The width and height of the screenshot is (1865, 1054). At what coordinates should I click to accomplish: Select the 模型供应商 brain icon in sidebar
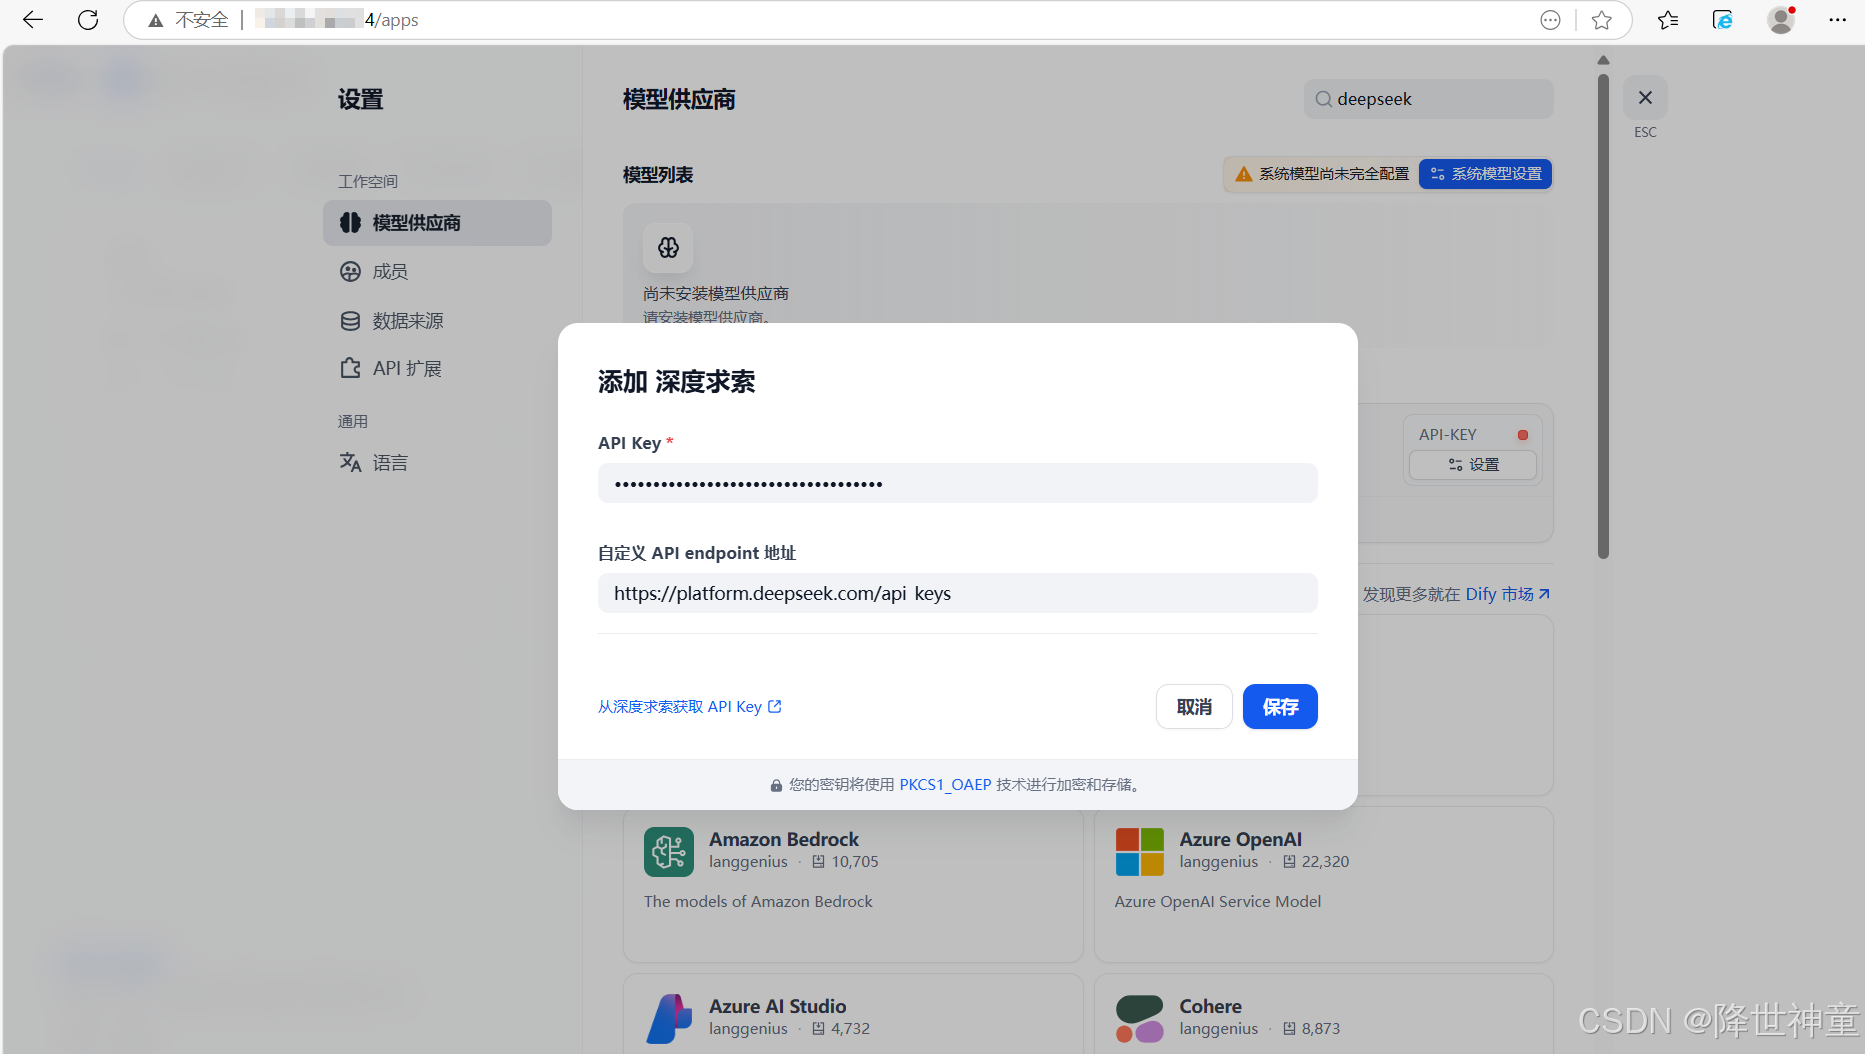coord(350,222)
